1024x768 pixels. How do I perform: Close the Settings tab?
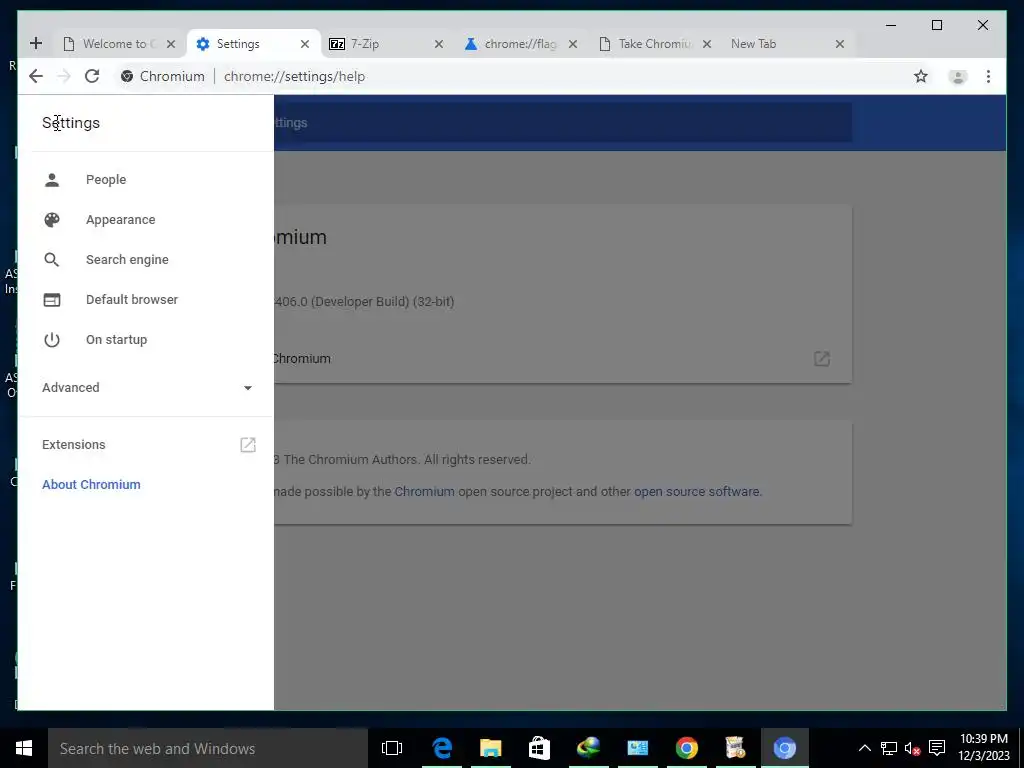click(304, 44)
